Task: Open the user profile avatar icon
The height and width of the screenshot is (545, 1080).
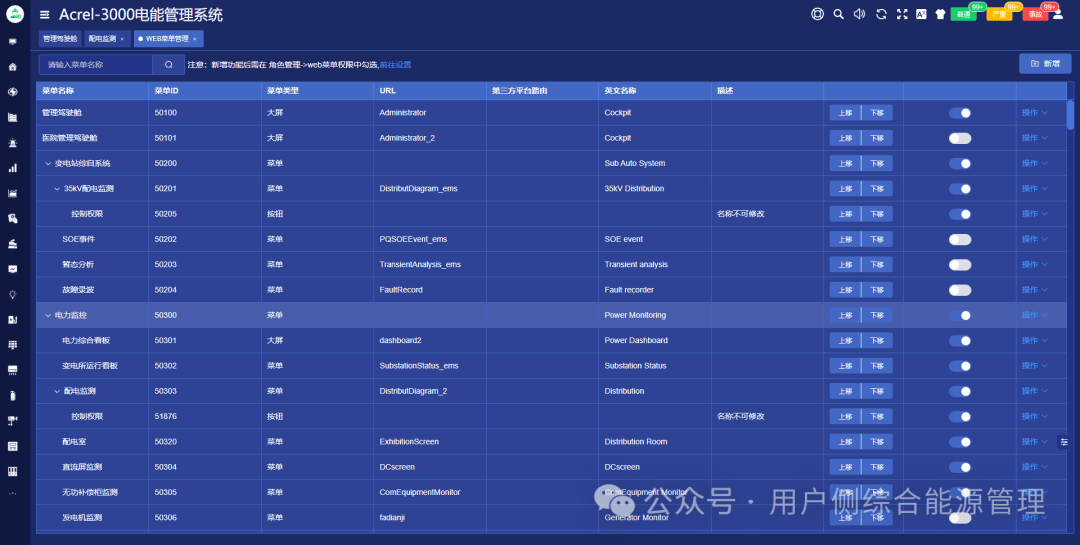Action: [x=1058, y=14]
